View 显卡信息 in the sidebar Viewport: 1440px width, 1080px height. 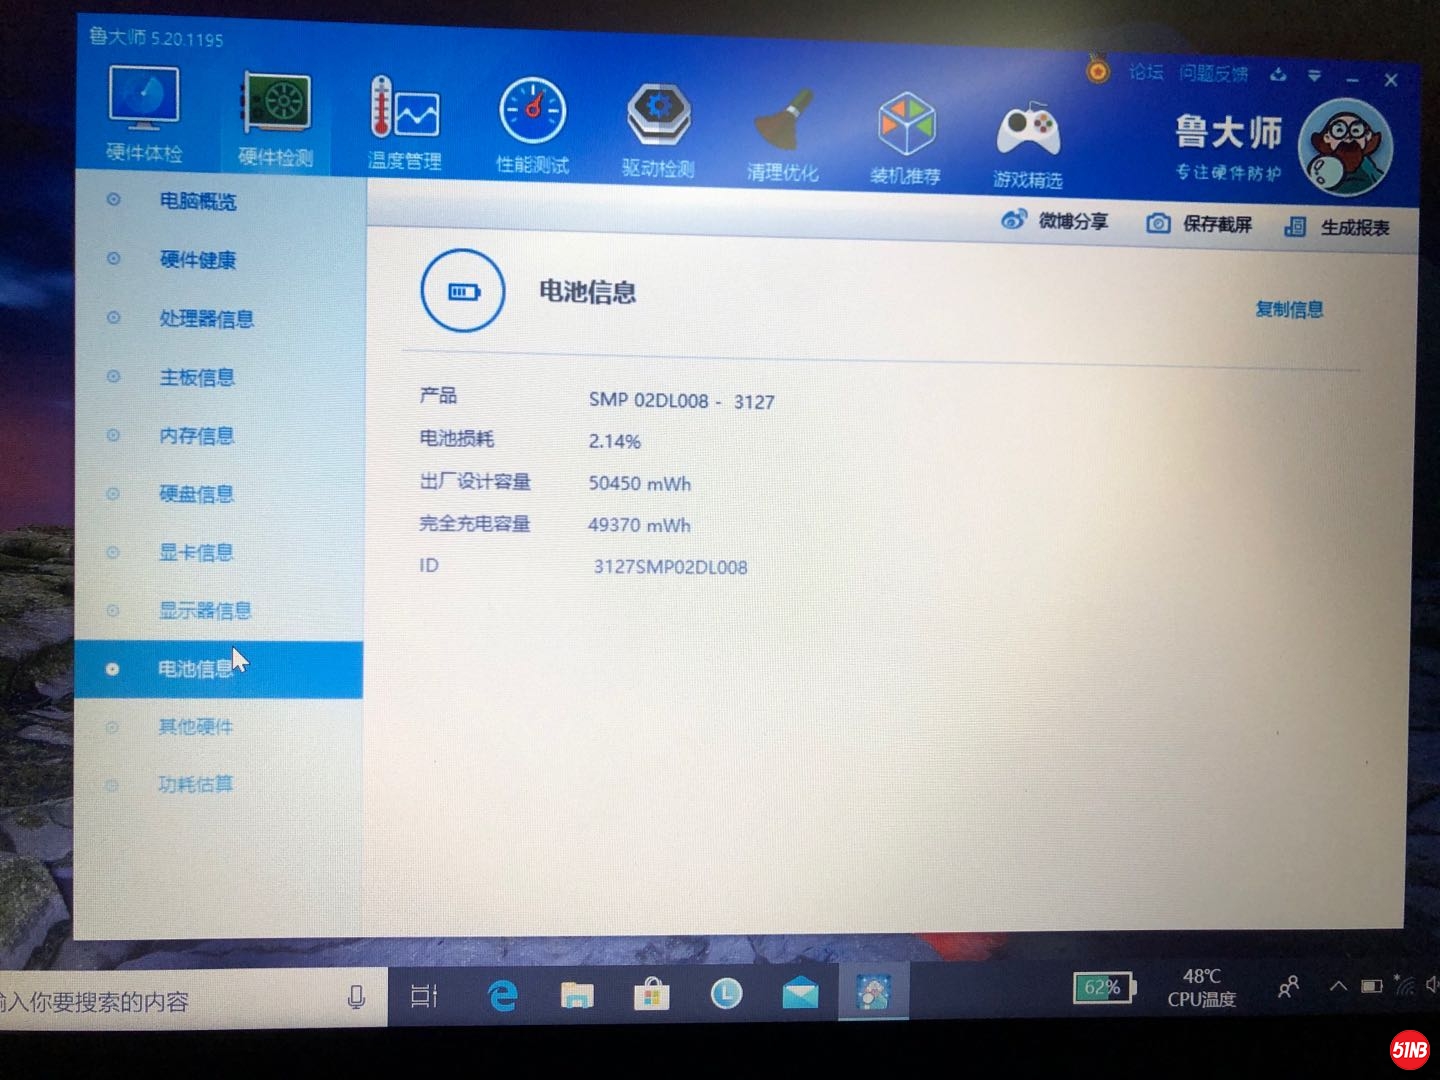[x=196, y=552]
